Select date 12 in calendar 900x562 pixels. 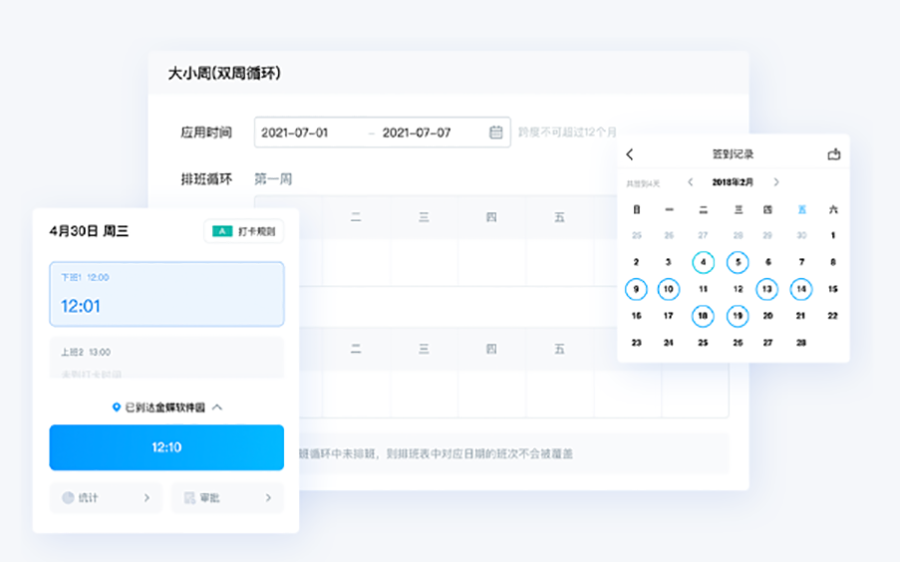click(x=738, y=289)
